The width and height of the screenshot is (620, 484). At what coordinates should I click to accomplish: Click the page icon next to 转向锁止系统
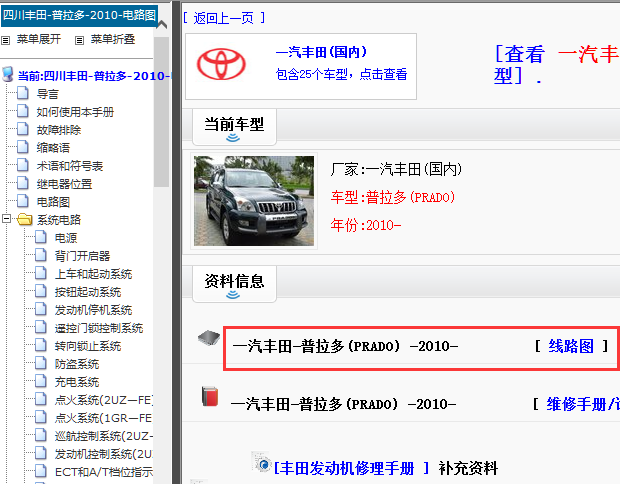coord(41,346)
